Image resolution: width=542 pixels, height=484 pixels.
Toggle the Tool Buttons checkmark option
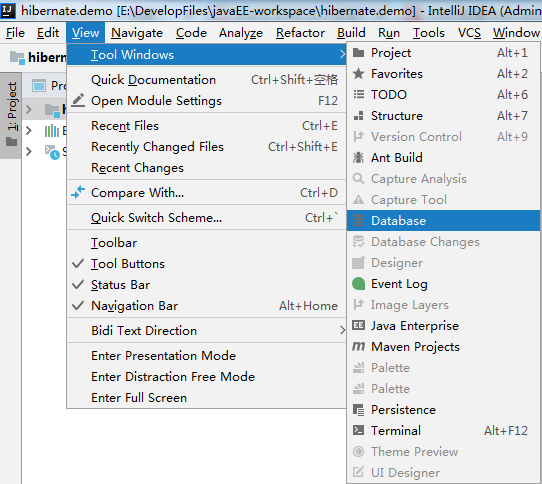coord(206,264)
